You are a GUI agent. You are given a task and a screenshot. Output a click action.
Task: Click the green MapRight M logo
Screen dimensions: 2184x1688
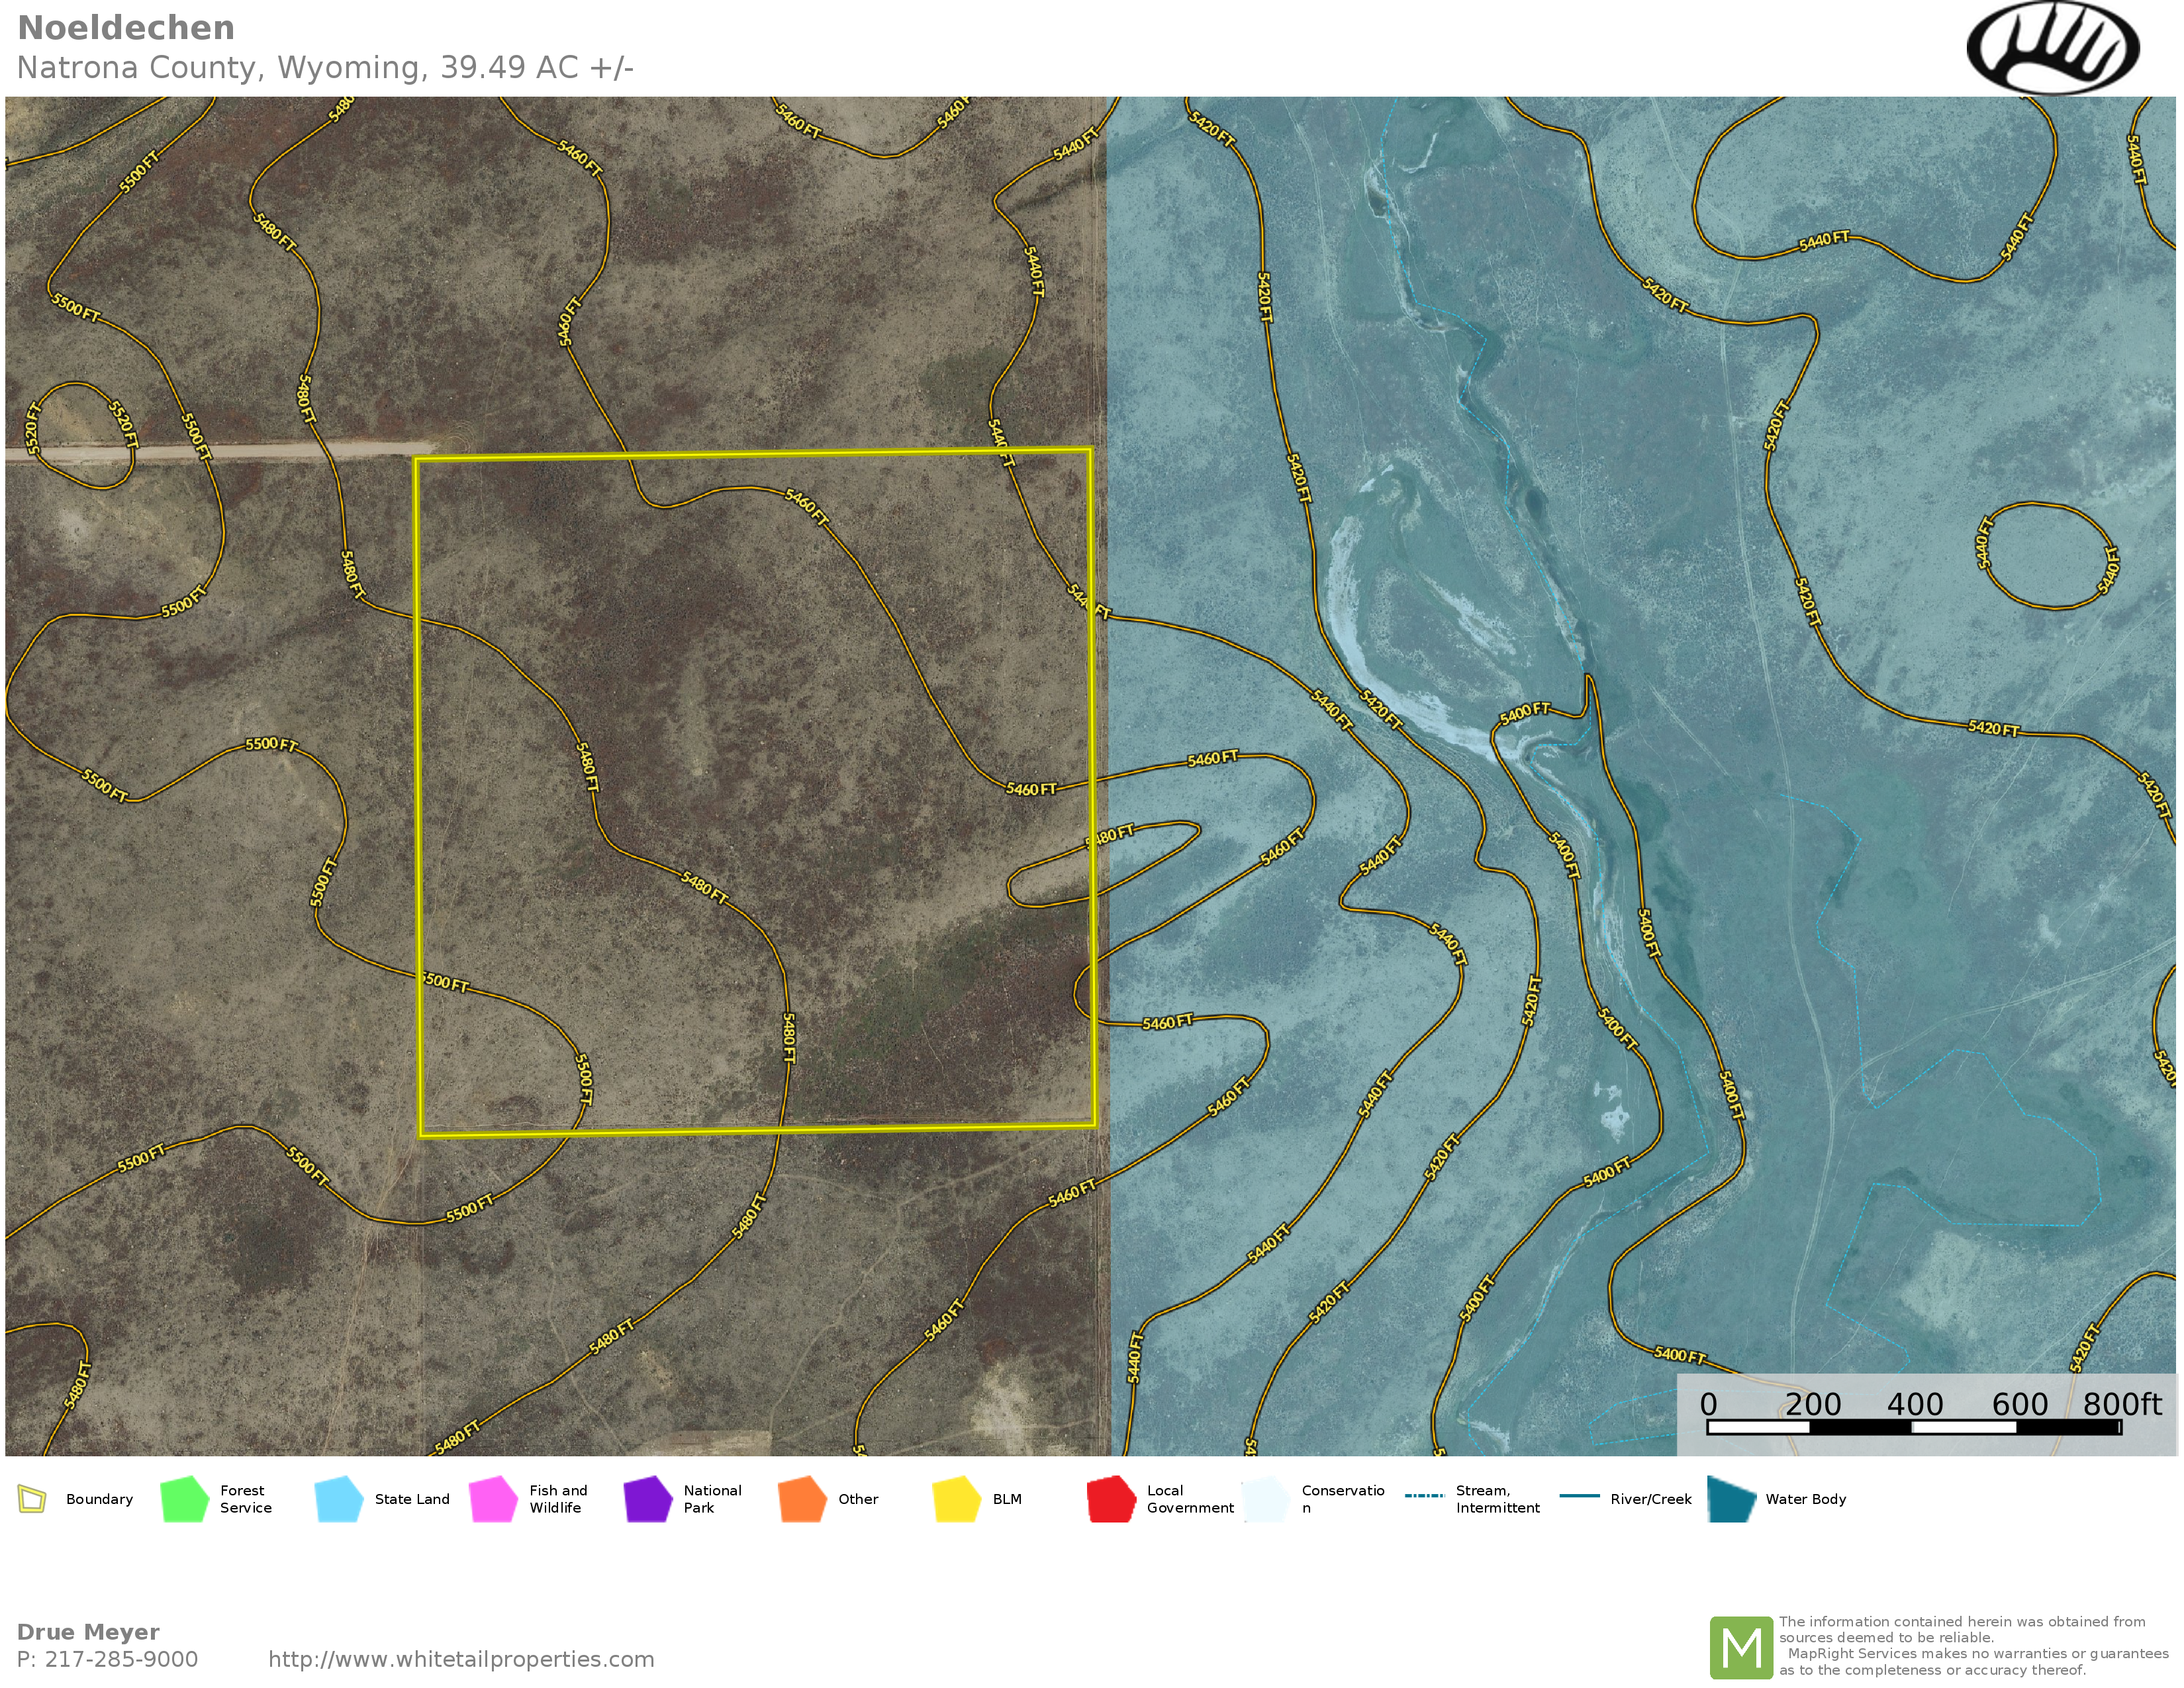tap(1741, 1647)
